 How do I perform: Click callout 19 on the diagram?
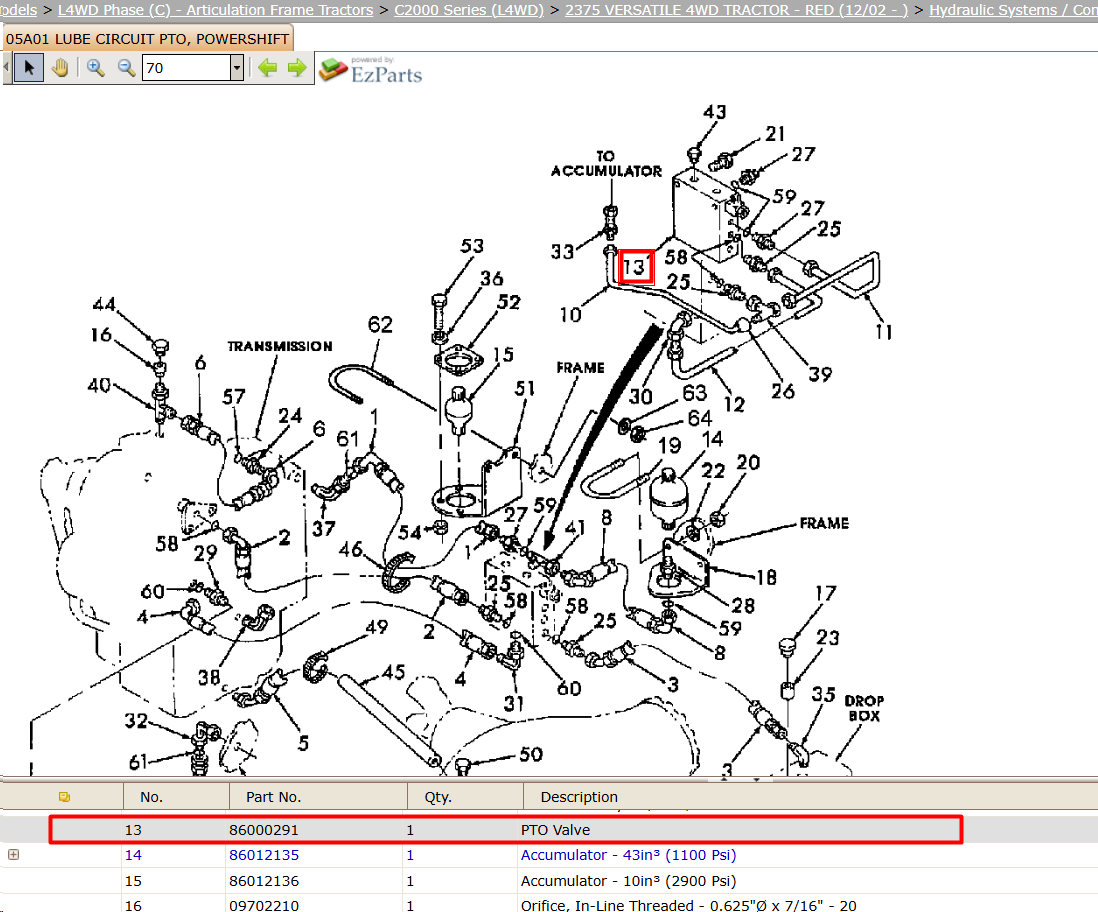point(669,445)
